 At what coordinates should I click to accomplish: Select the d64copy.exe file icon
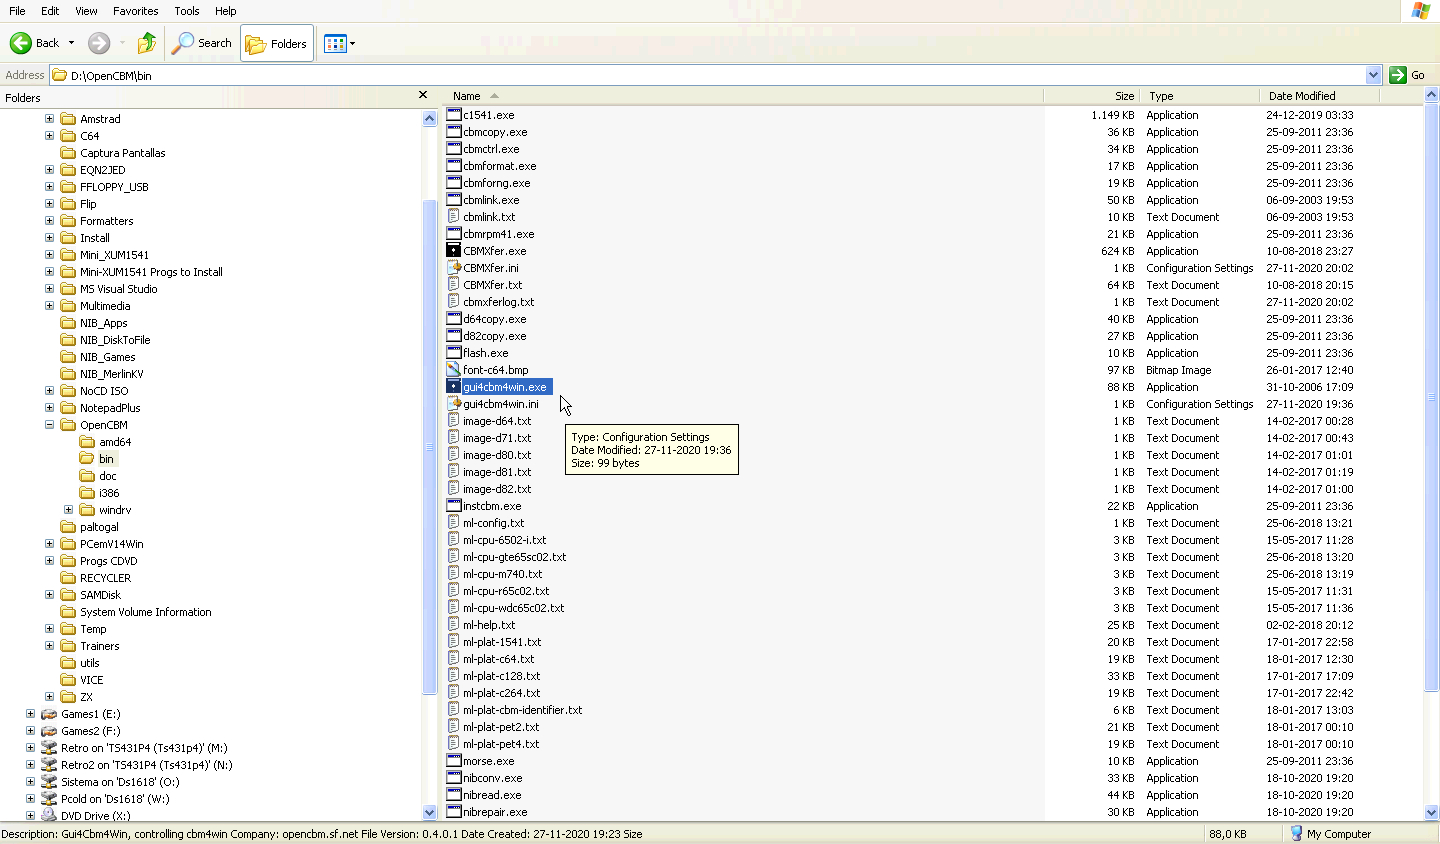pyautogui.click(x=454, y=319)
